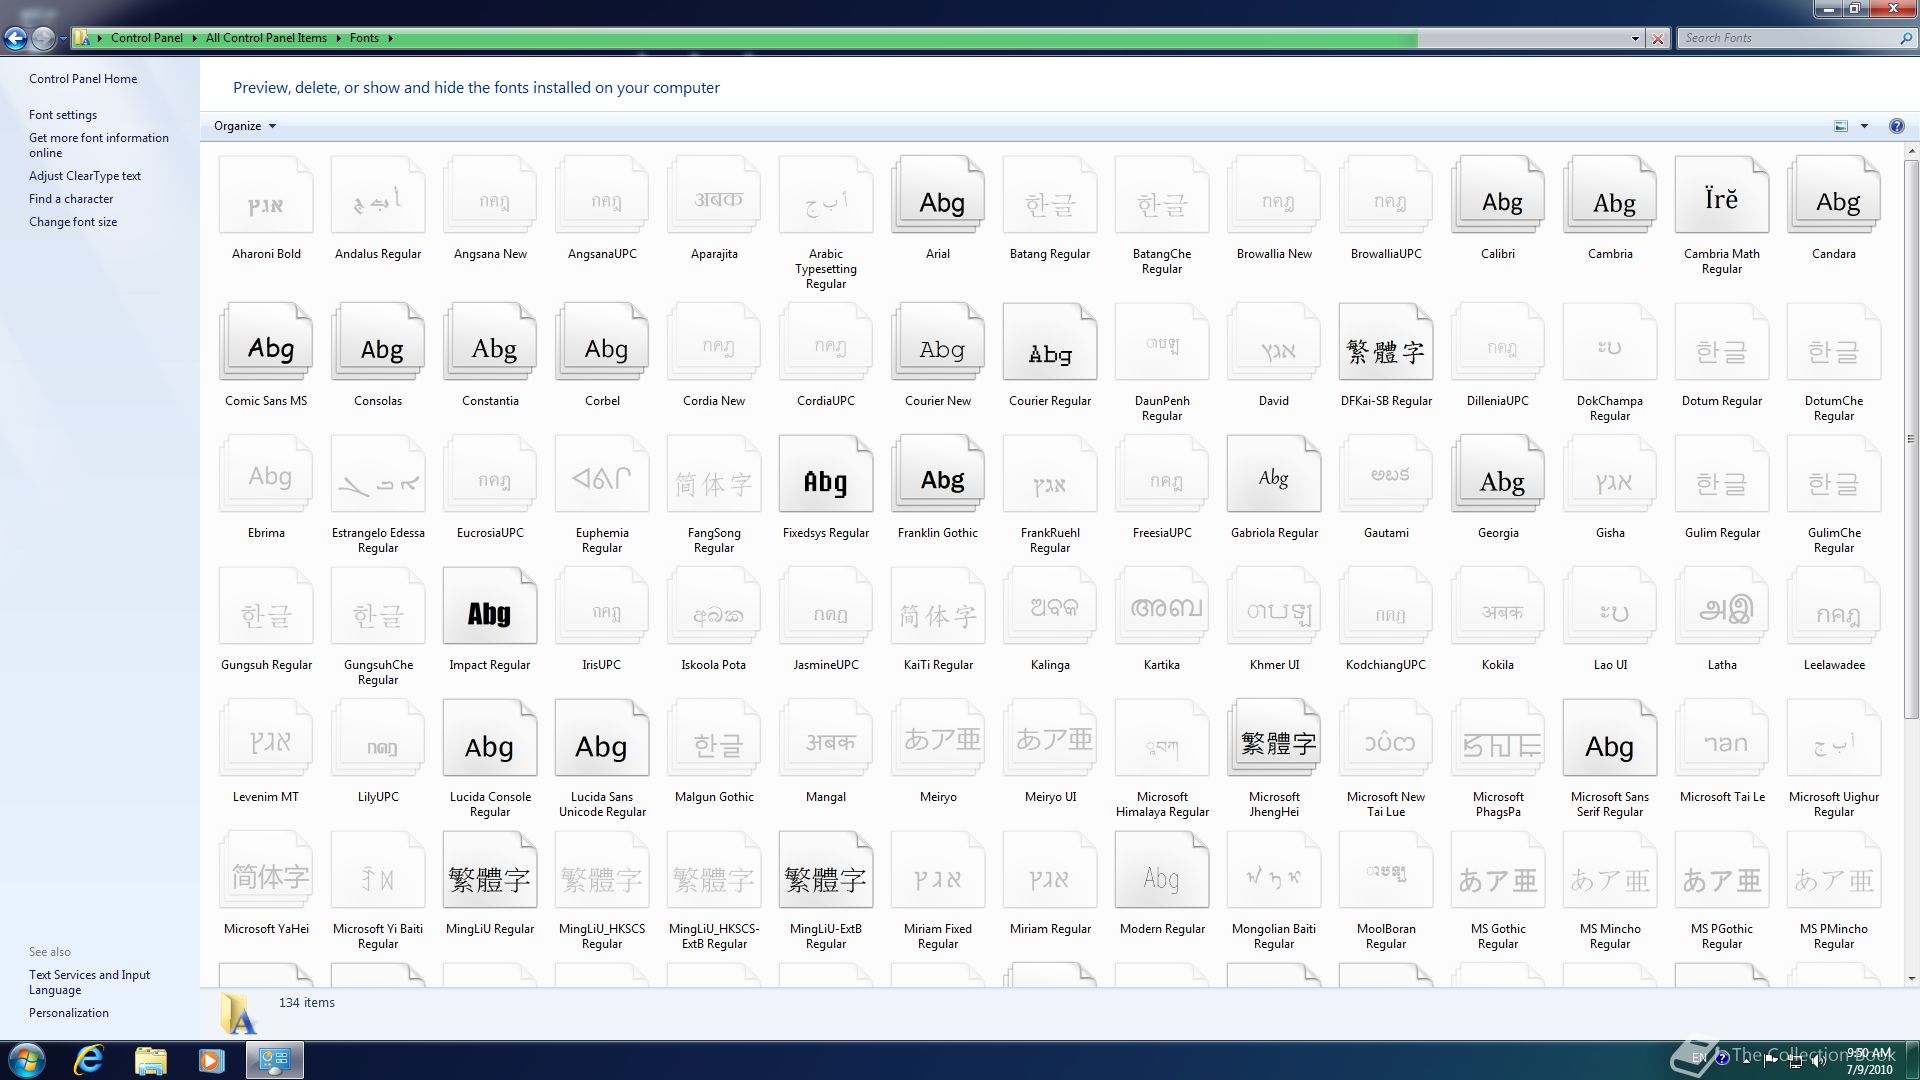This screenshot has width=1920, height=1080.
Task: Click All Control Panel Items breadcrumb
Action: pyautogui.click(x=266, y=38)
